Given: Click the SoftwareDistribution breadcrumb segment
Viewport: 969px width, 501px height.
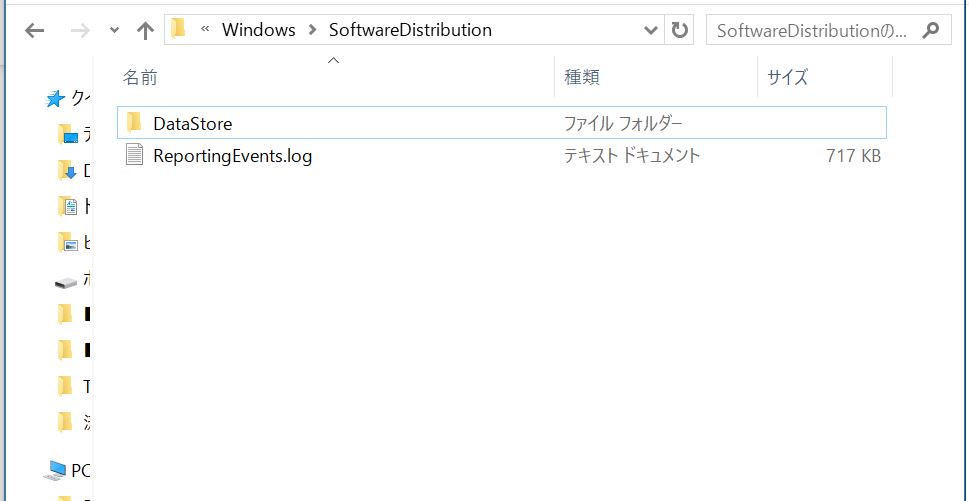Looking at the screenshot, I should (x=410, y=30).
